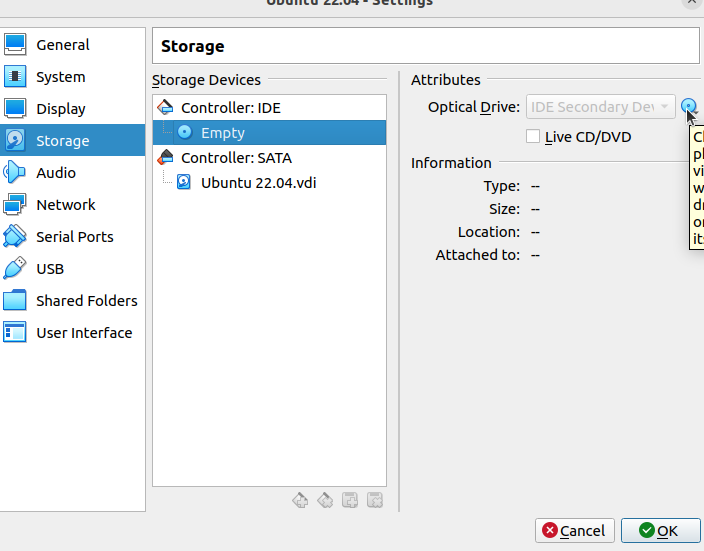The height and width of the screenshot is (551, 704).
Task: Click the optical disc icon beside Empty
Action: click(185, 132)
